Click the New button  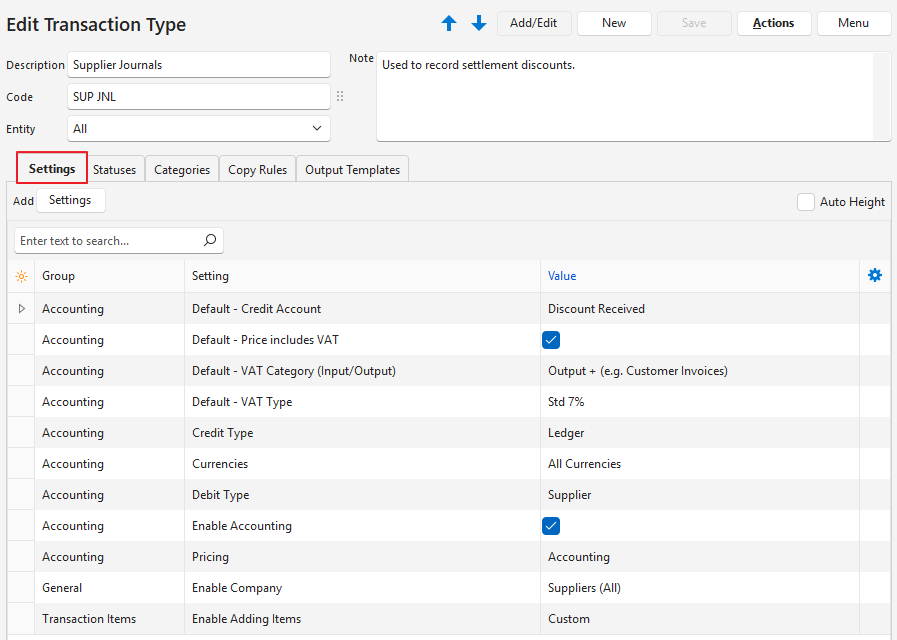[614, 23]
